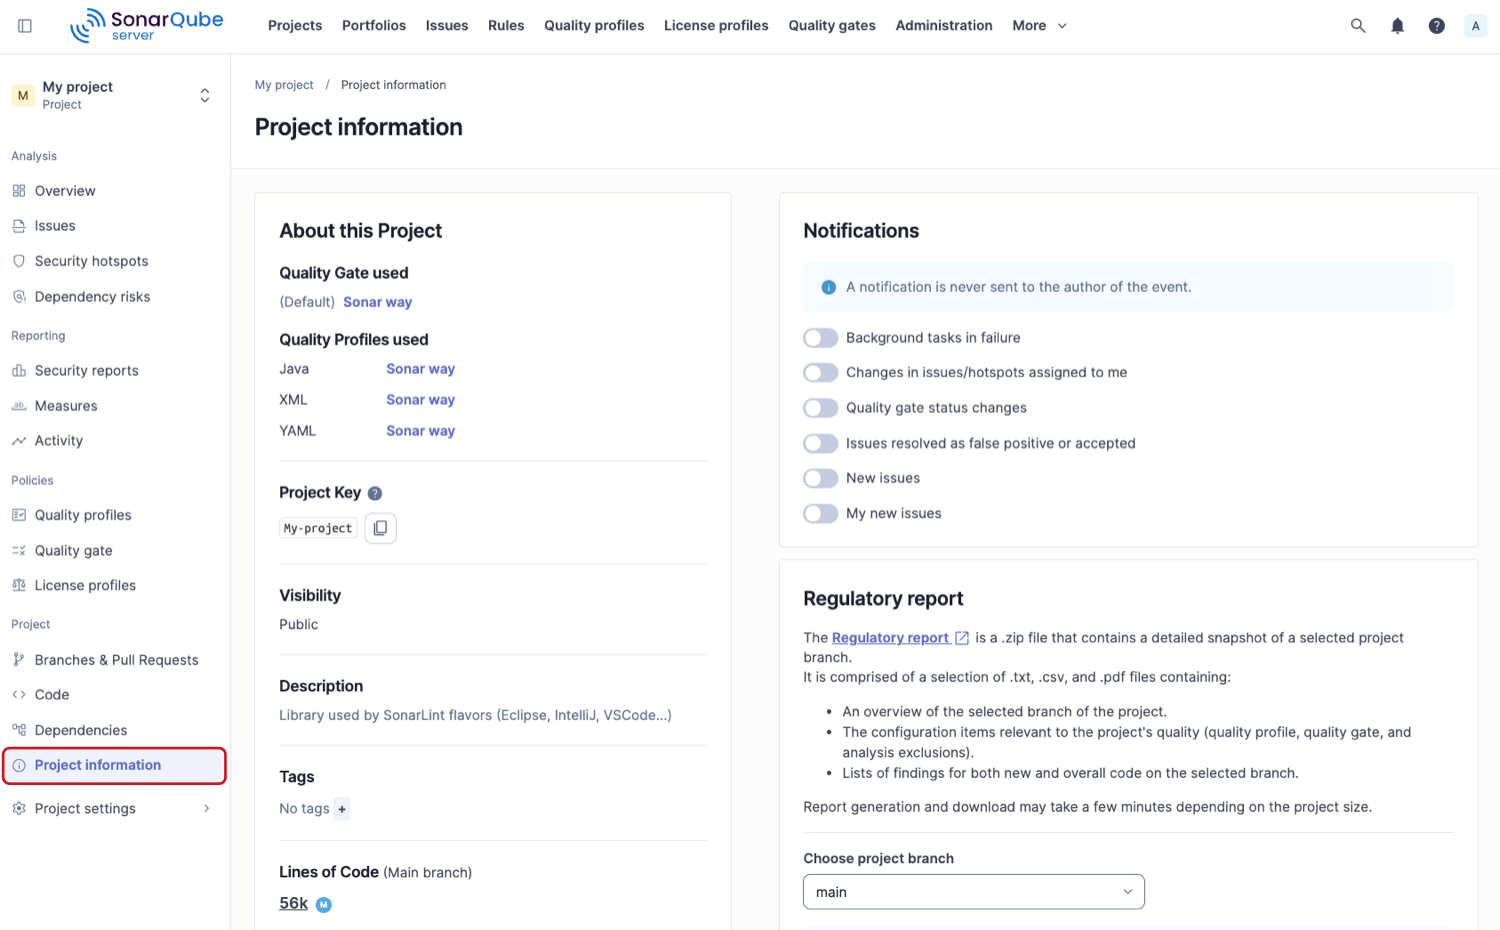
Task: Toggle Quality gate status changes notifications
Action: click(820, 408)
